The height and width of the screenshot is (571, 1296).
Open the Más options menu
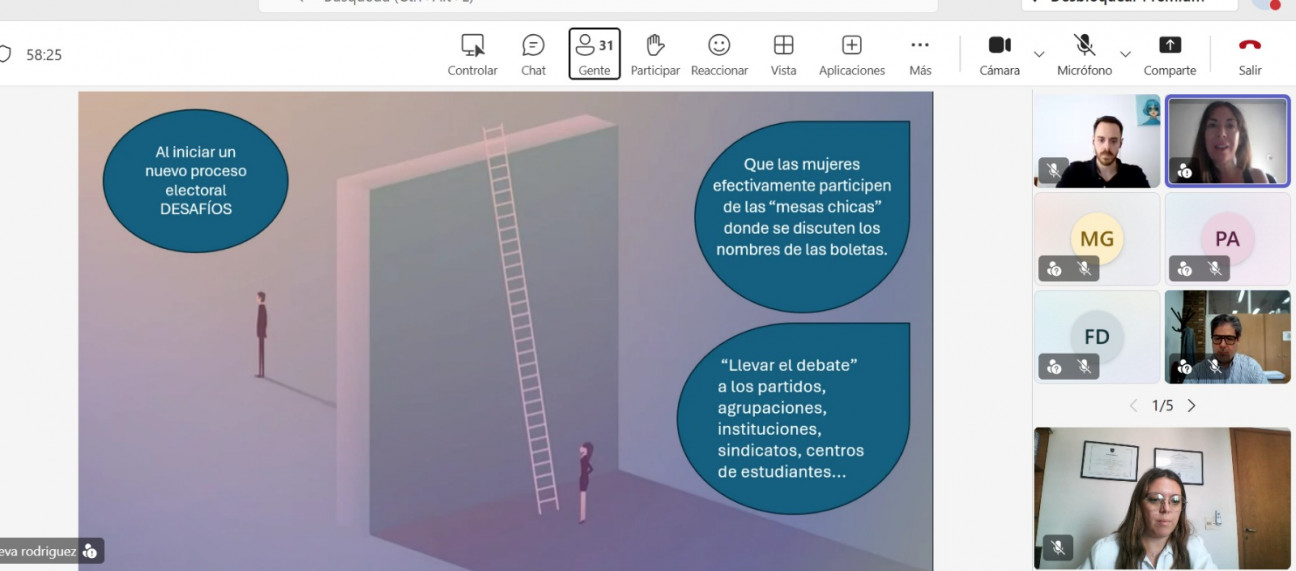click(x=920, y=54)
